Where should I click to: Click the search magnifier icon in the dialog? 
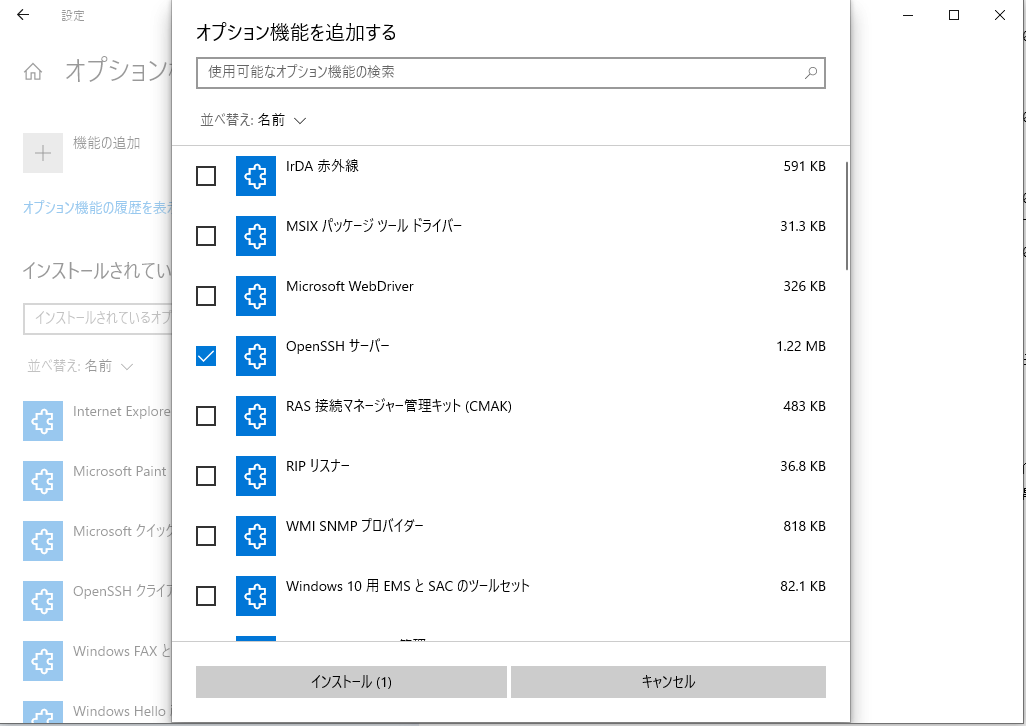point(811,73)
